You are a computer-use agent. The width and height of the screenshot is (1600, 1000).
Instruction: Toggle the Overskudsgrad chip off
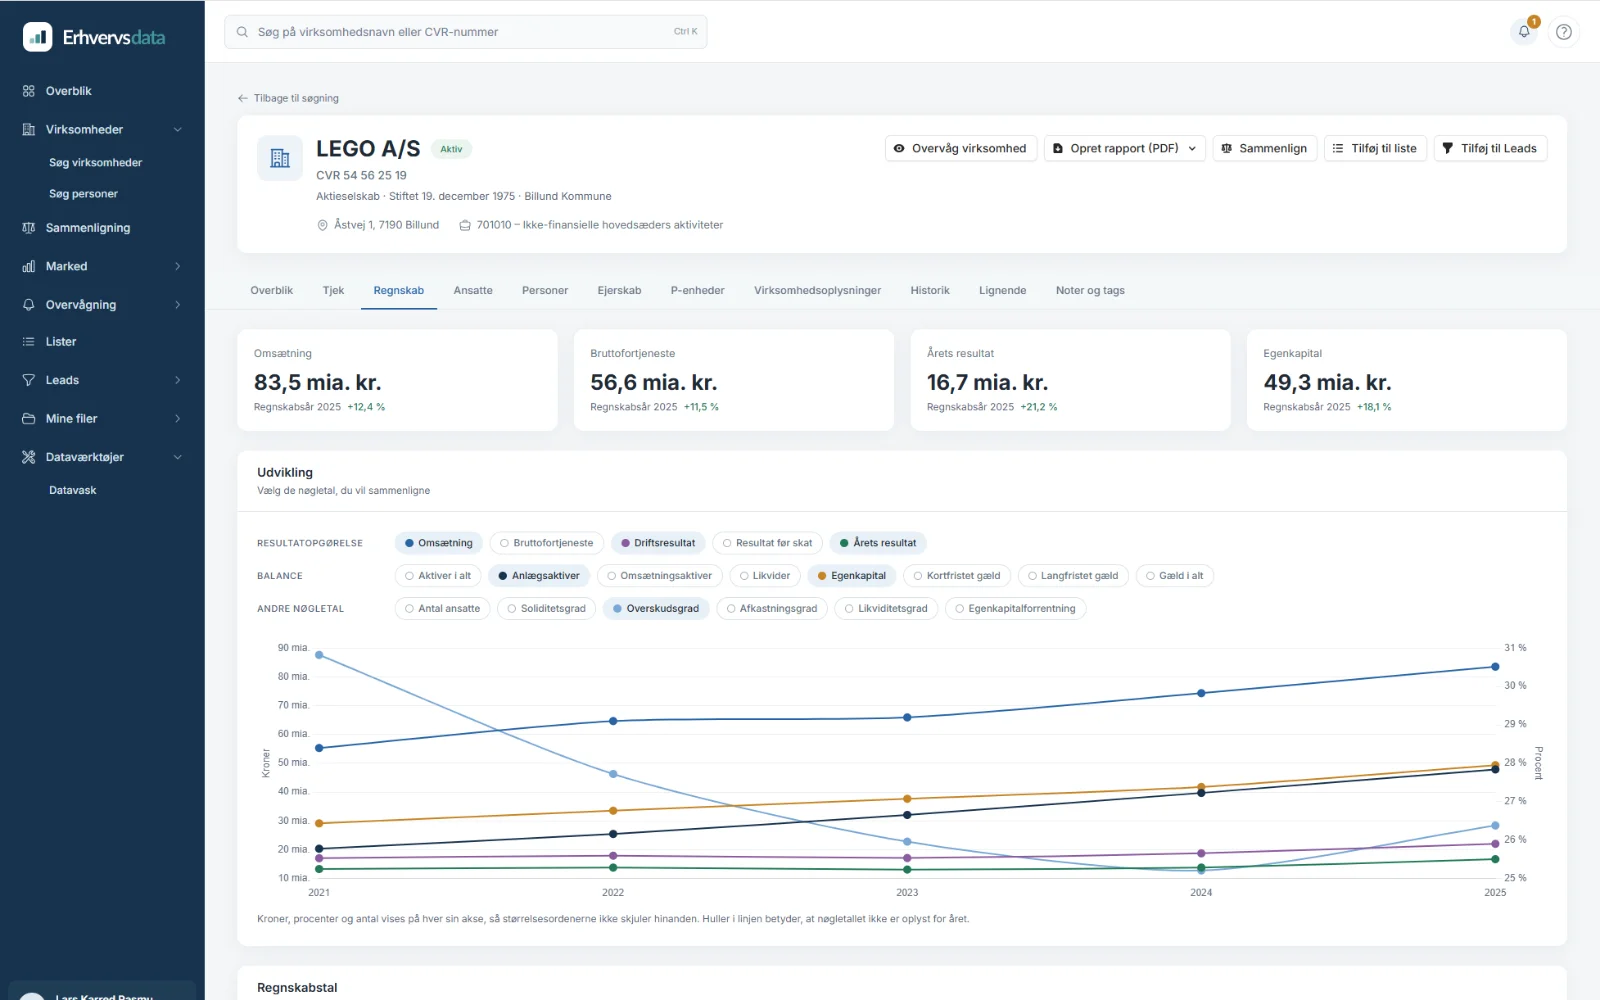656,609
